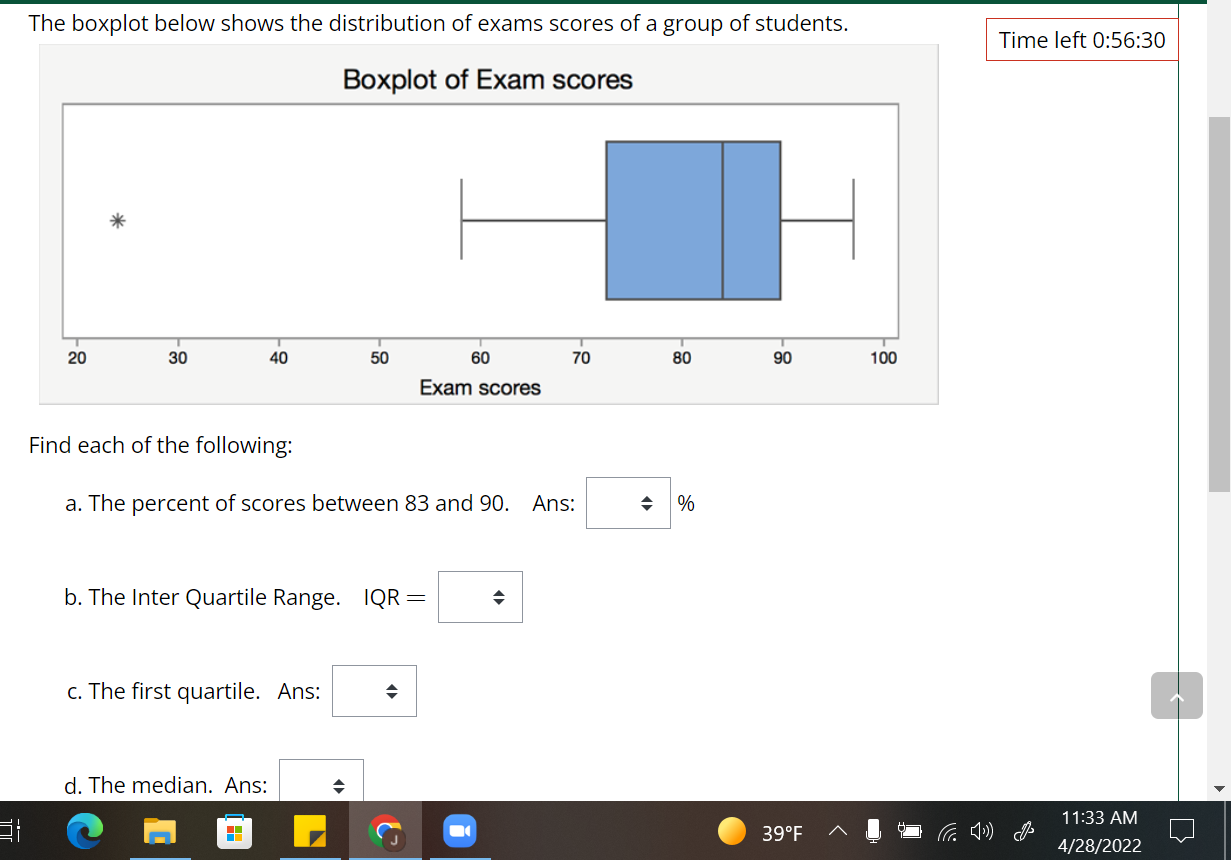Click axis tick label 50

point(379,358)
